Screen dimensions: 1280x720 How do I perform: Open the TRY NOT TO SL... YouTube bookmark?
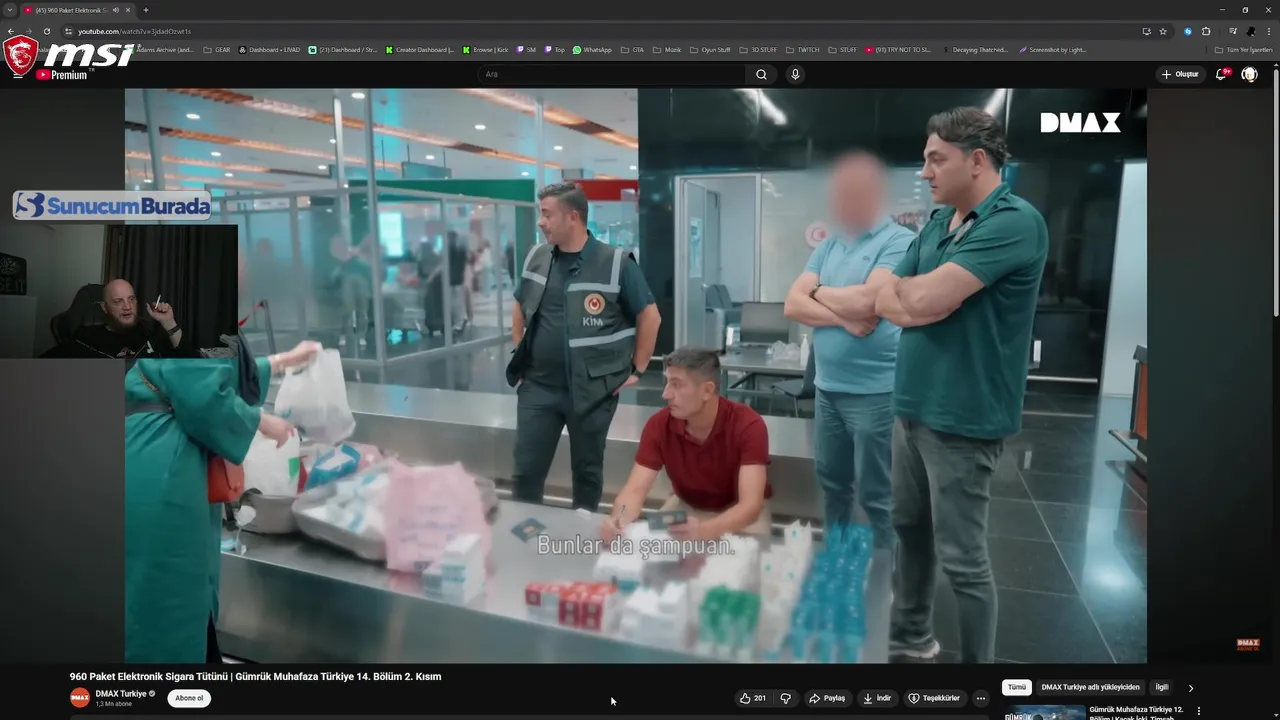(x=898, y=49)
